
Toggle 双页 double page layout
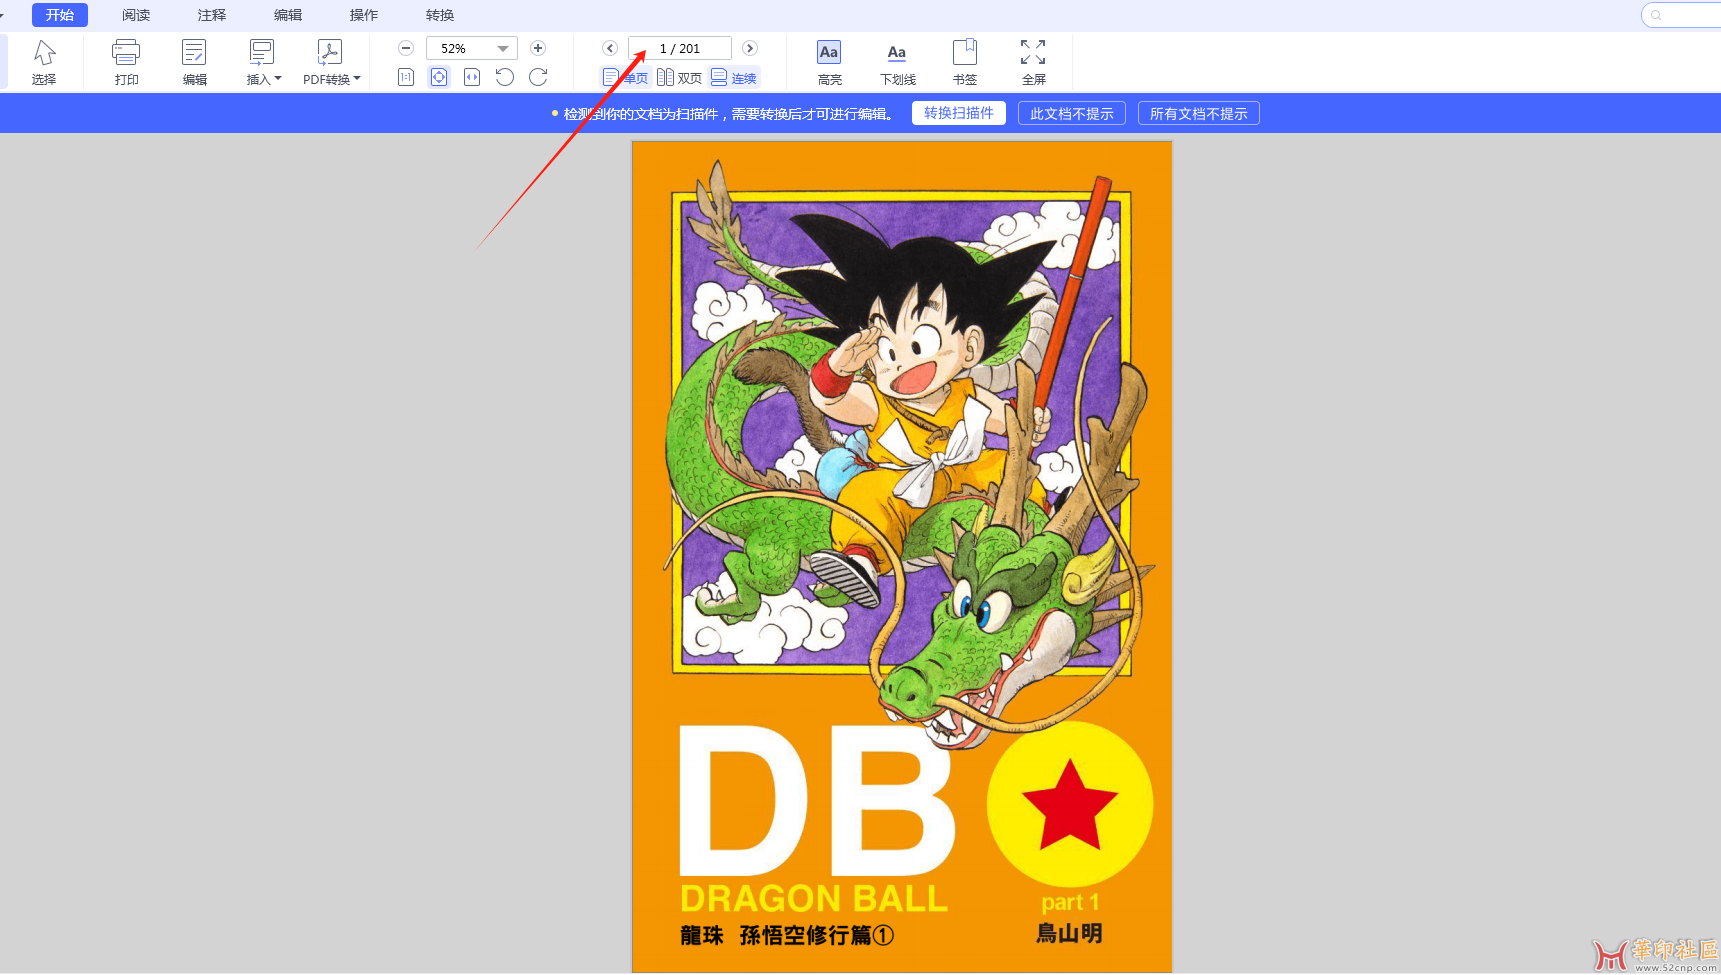click(x=679, y=77)
